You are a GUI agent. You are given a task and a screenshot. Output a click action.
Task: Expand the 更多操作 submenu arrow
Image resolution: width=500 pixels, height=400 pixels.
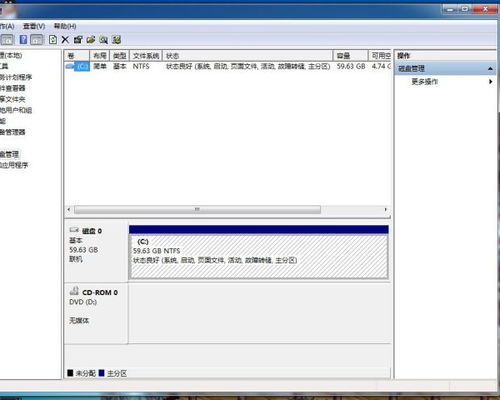(490, 82)
